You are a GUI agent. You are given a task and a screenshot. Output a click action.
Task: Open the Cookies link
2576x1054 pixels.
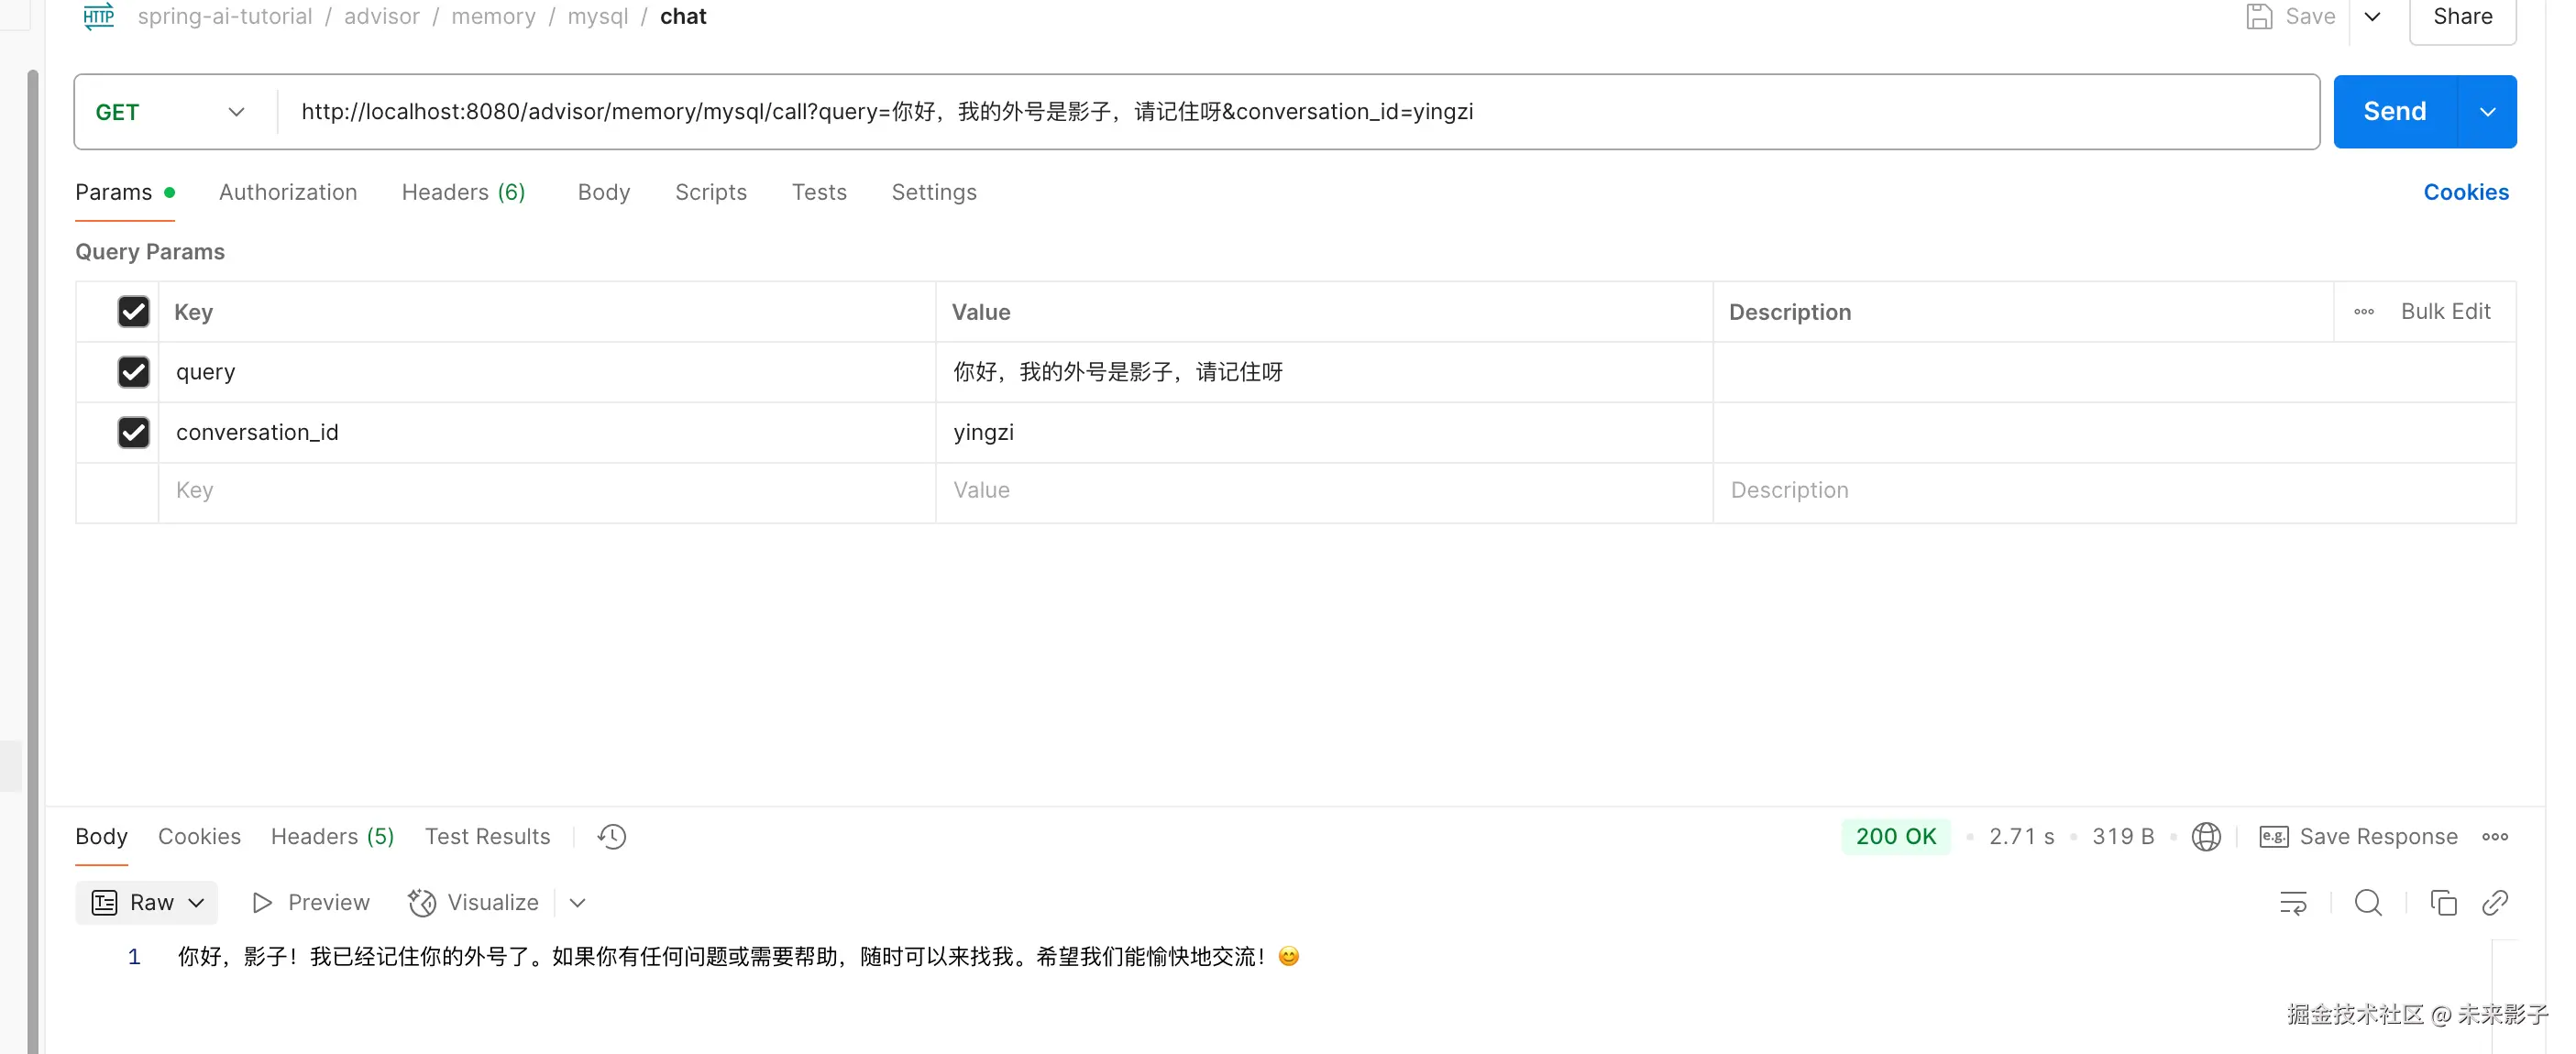pyautogui.click(x=2465, y=192)
